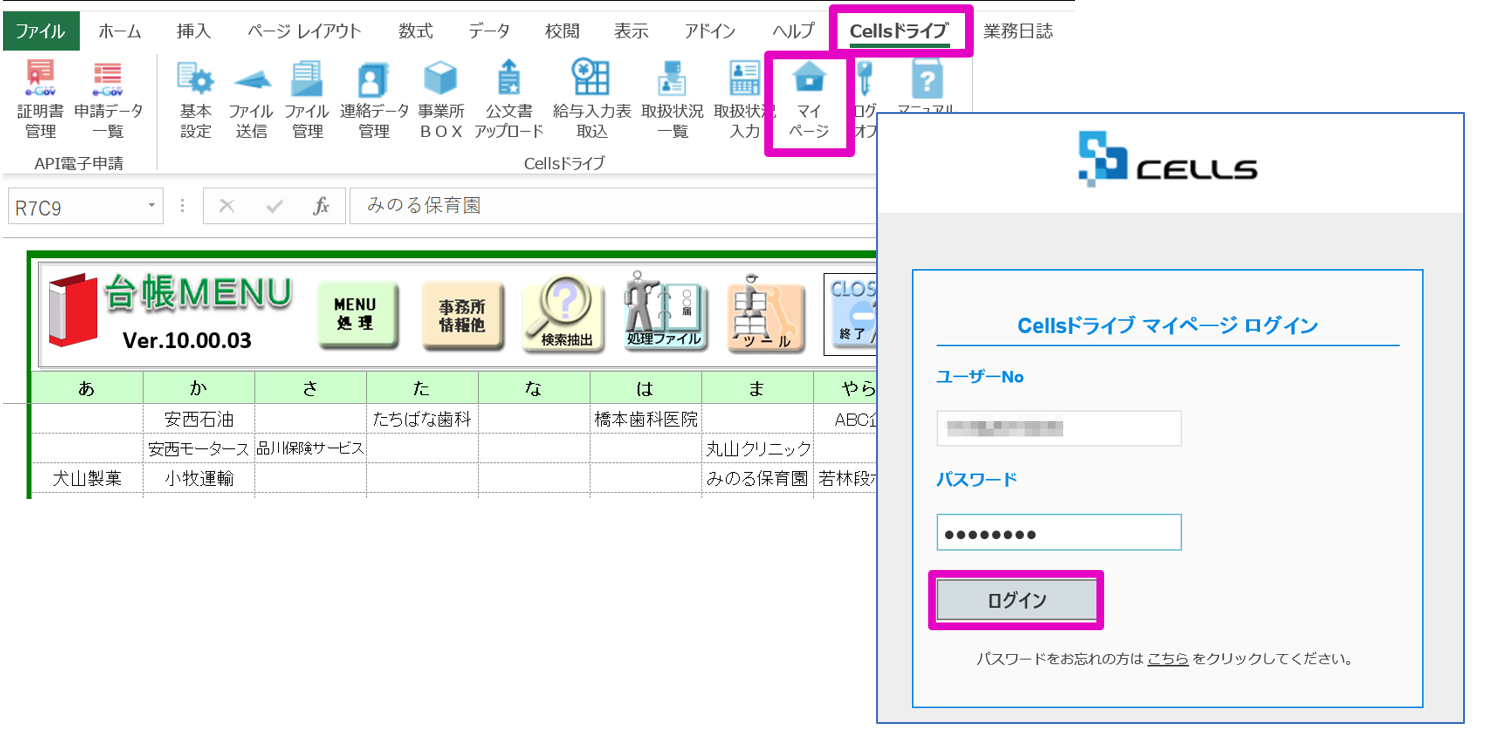The image size is (1485, 740).
Task: Open the ページ レイアウト tab
Action: [304, 31]
